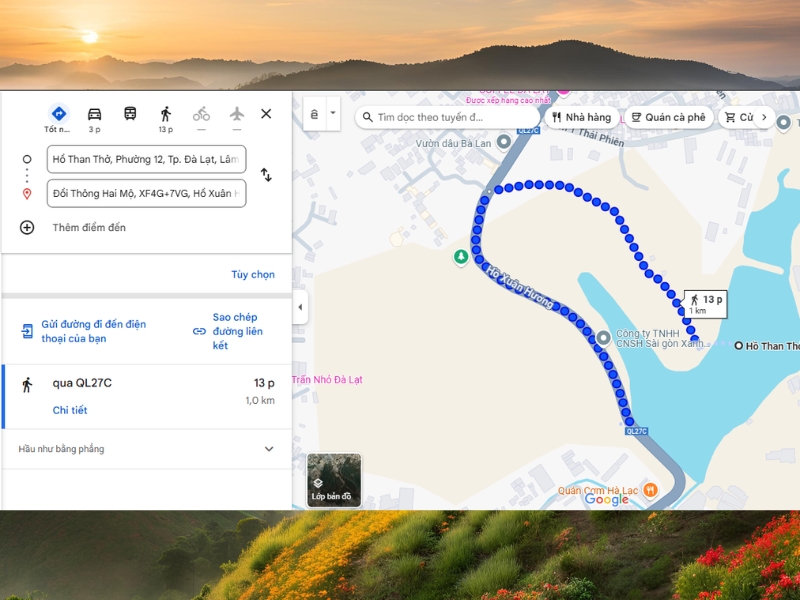Filter map by Quán cà phê

[x=667, y=117]
